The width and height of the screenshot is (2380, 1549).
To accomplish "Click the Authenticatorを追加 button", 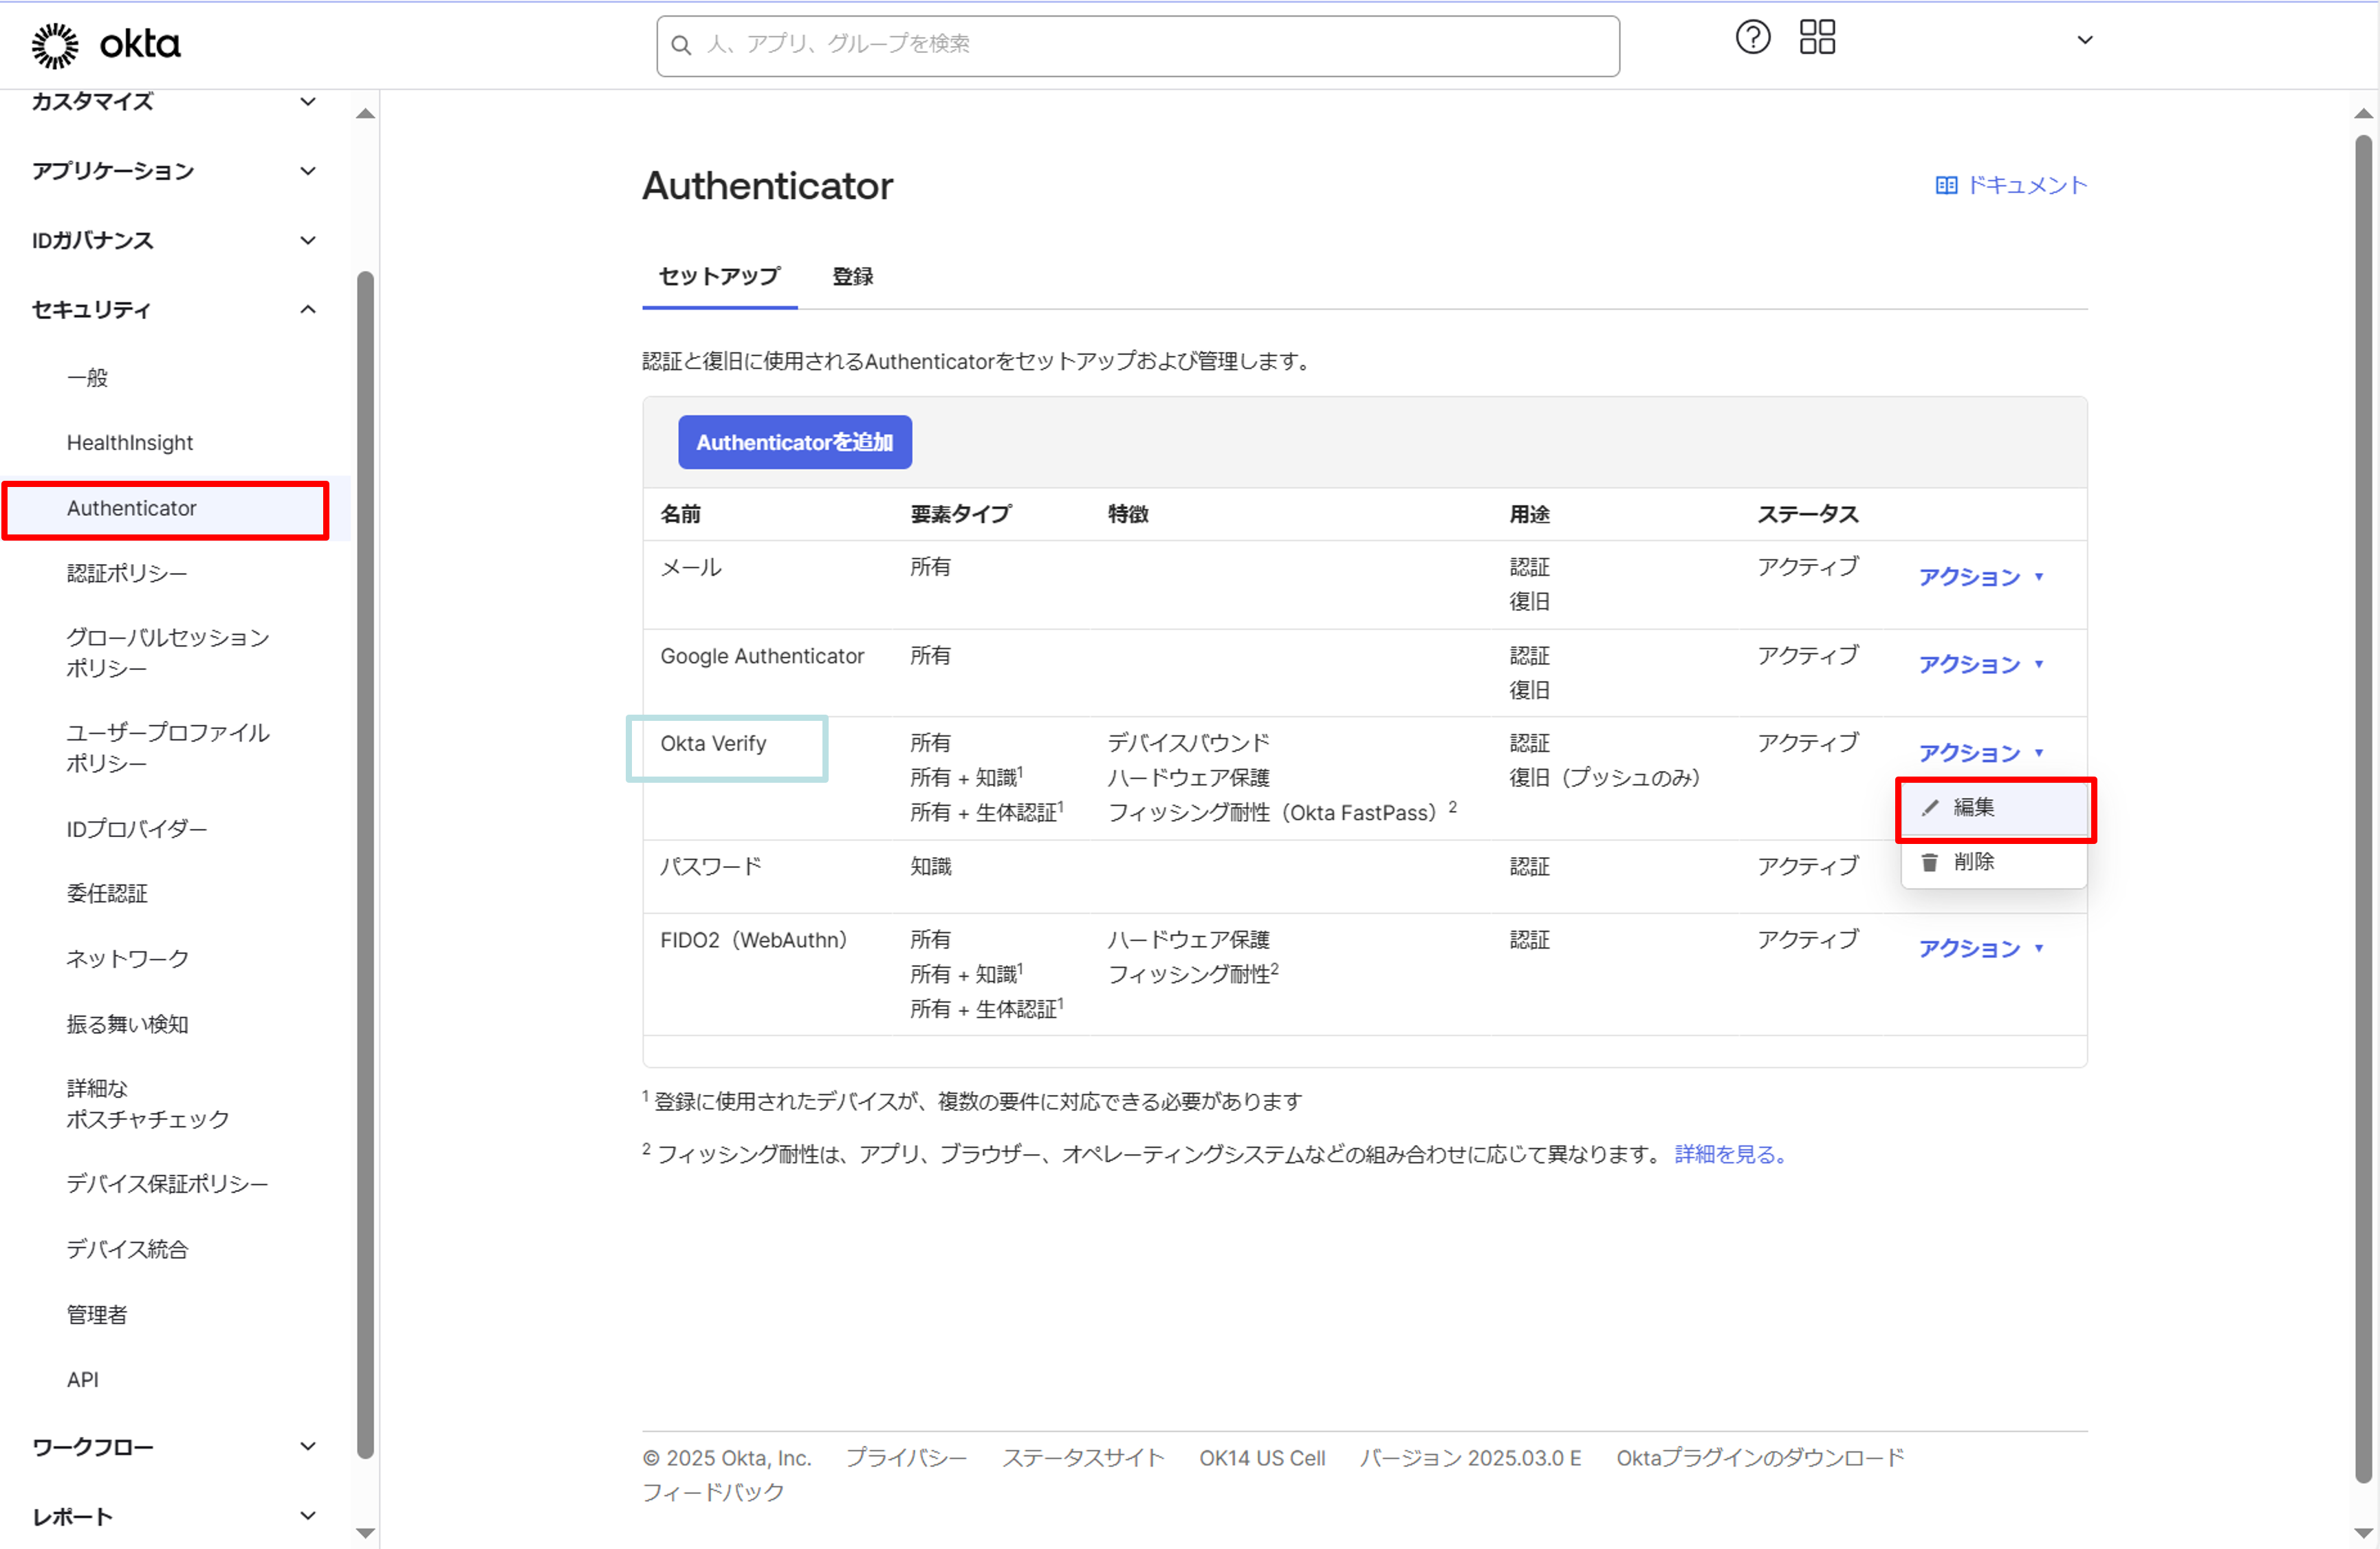I will (x=795, y=442).
